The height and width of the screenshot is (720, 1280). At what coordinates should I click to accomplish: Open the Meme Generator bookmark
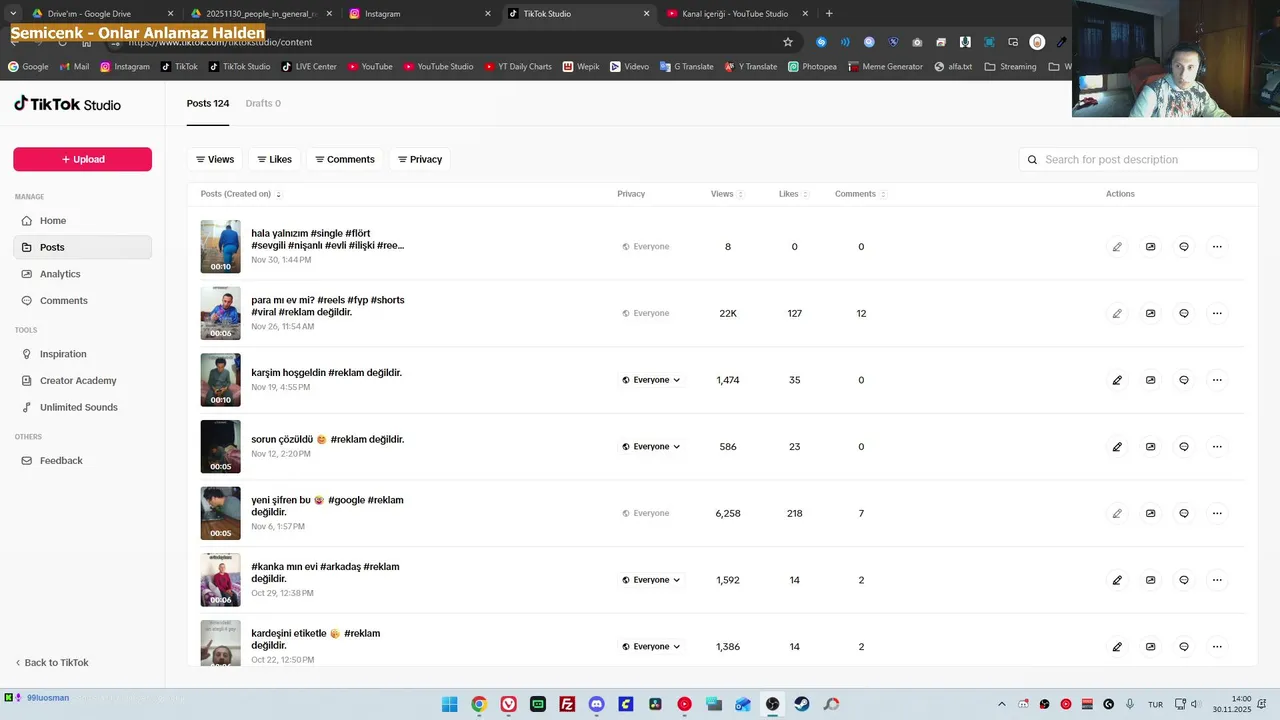(x=886, y=67)
